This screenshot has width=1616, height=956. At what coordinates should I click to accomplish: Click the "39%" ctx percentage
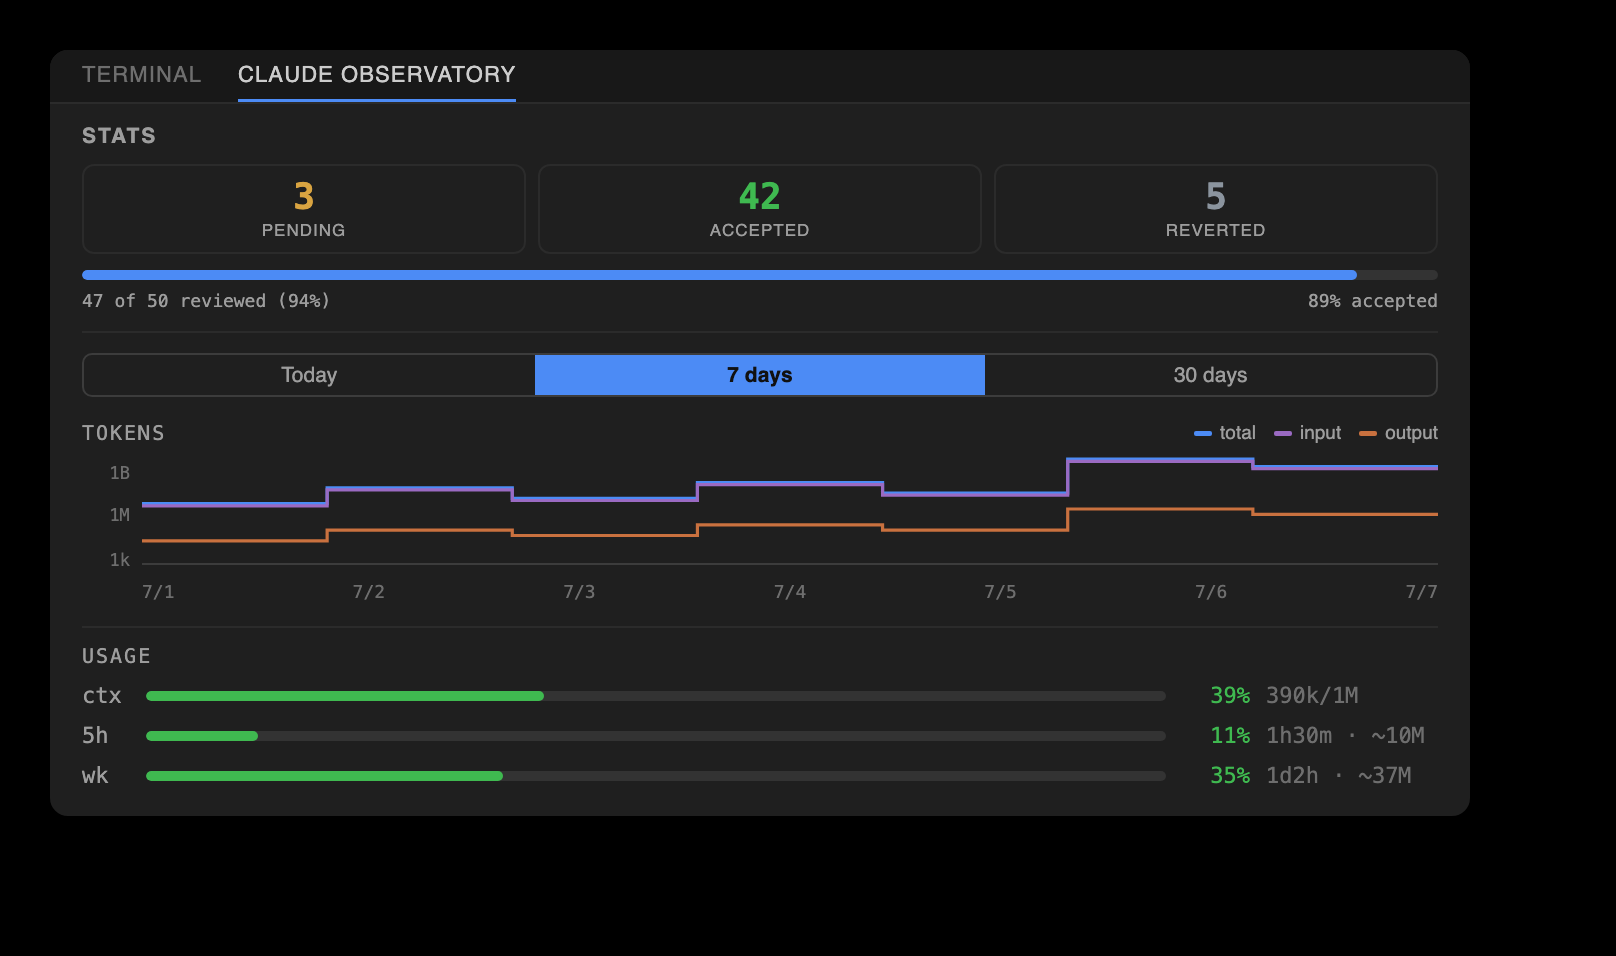click(1230, 696)
